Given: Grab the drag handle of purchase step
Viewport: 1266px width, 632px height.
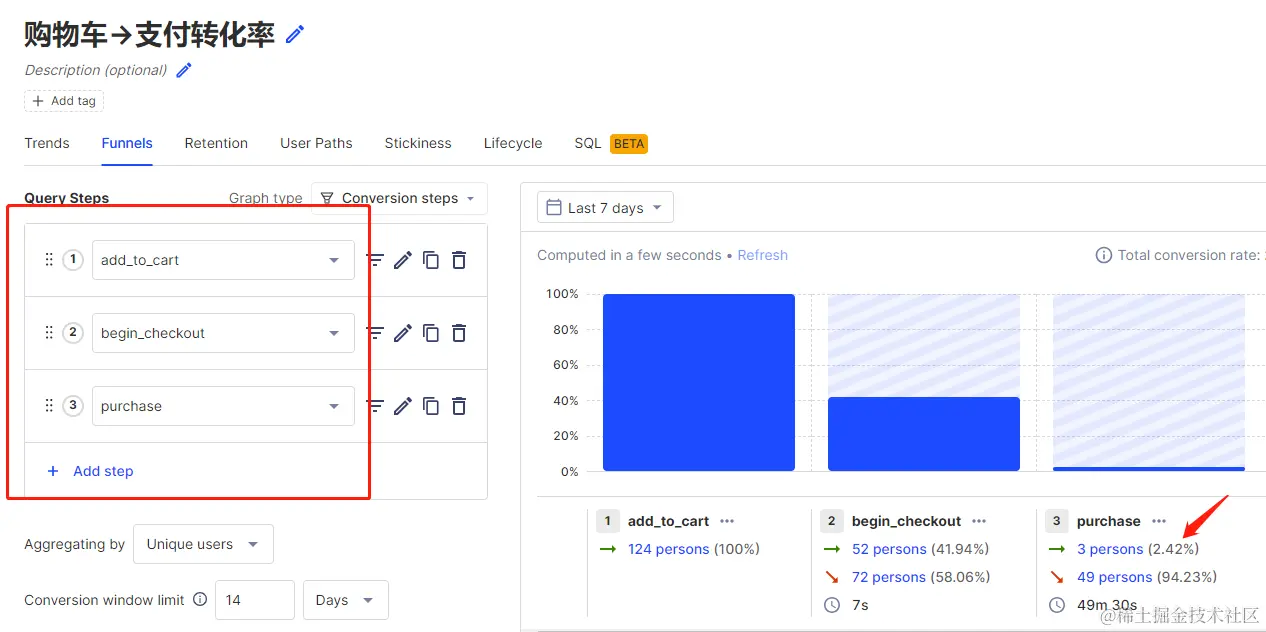Looking at the screenshot, I should (x=49, y=406).
